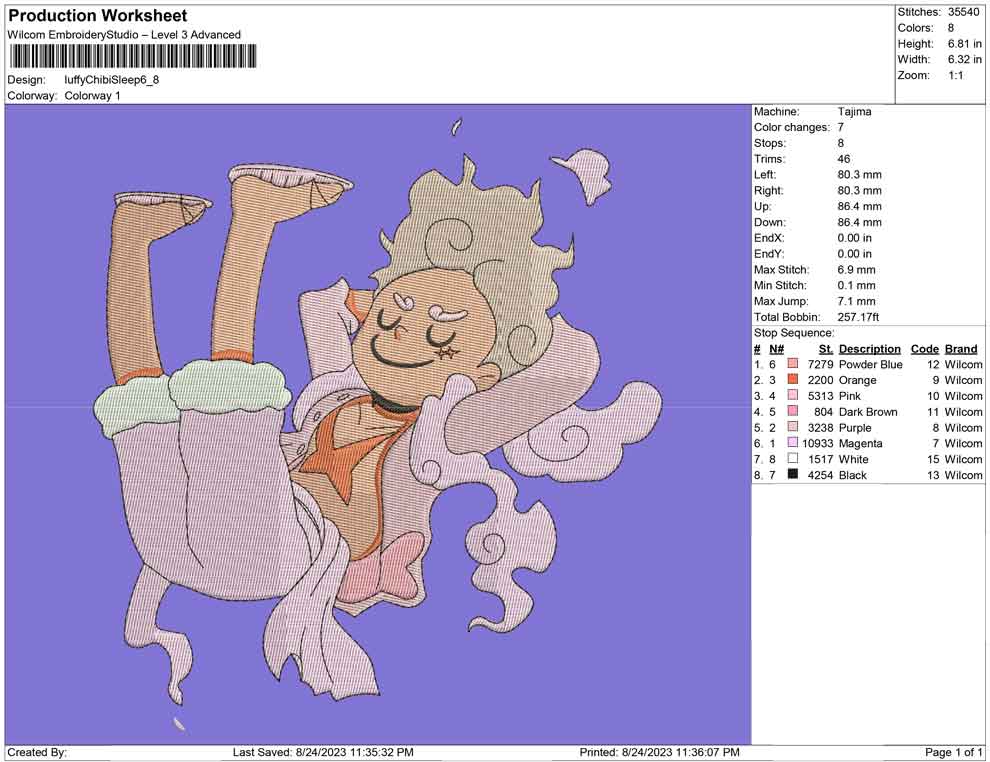Click the Page 1 of 1 footer text
Image resolution: width=990 pixels, height=762 pixels.
click(954, 752)
